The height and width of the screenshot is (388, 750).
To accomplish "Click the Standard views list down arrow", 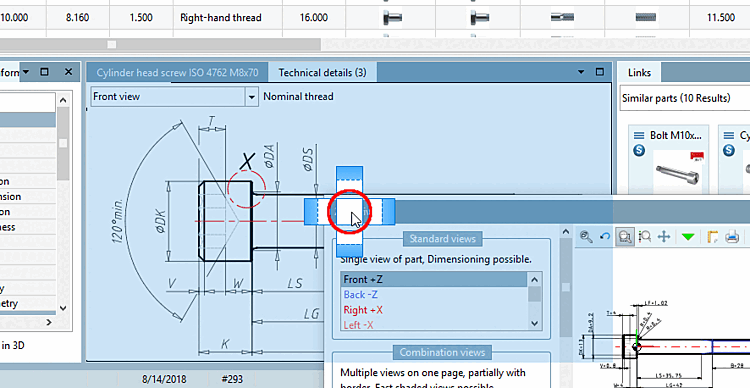I will [x=535, y=324].
